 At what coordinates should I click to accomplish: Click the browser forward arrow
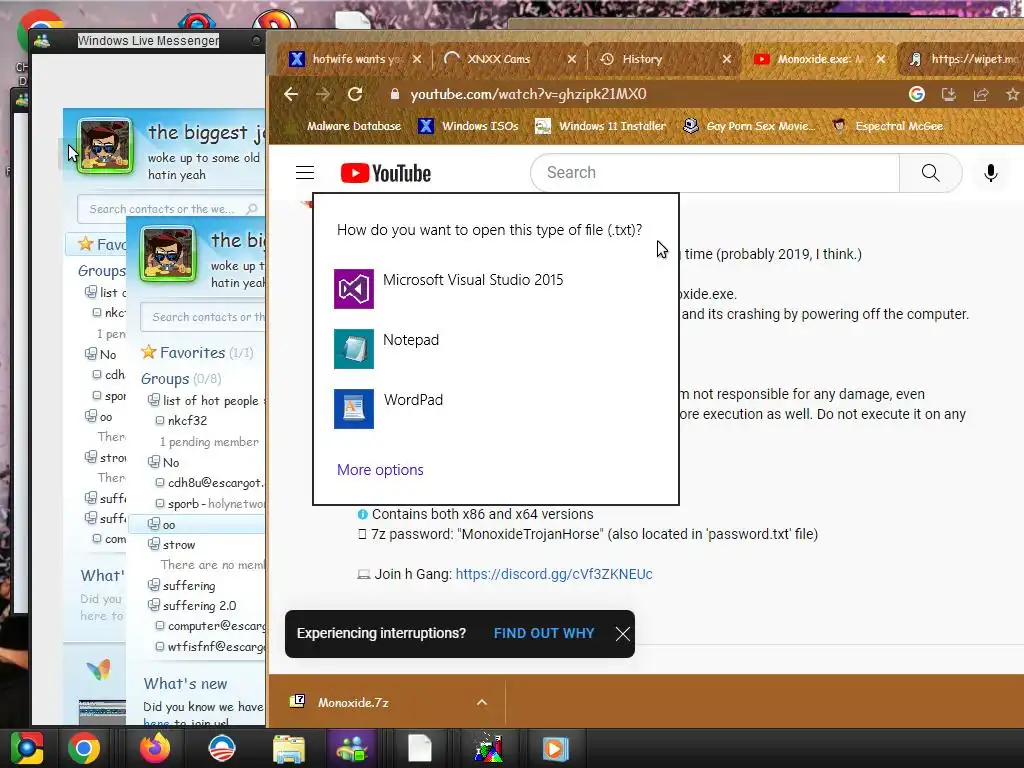click(323, 94)
